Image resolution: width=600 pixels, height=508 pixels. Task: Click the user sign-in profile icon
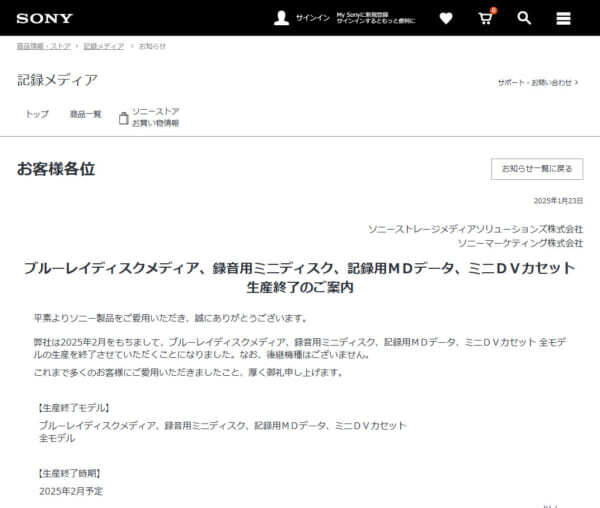coord(281,18)
